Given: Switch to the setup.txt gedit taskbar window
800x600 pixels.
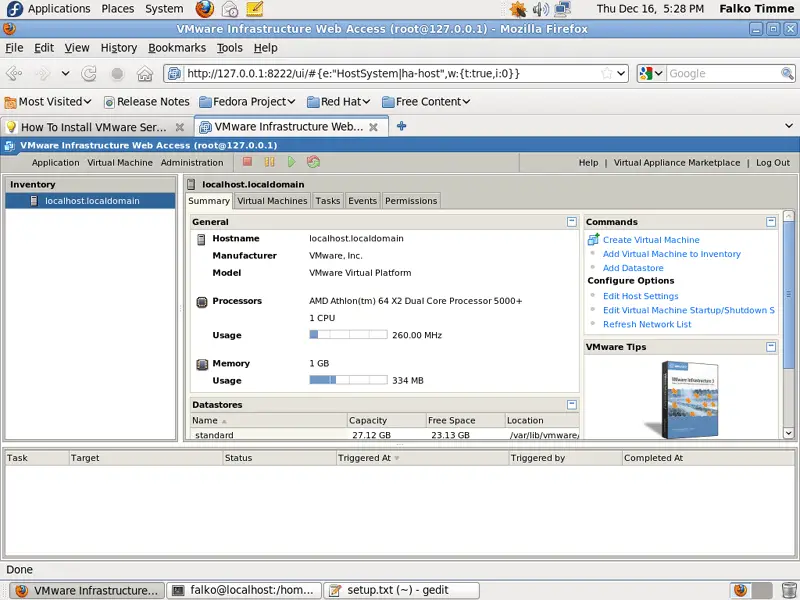Looking at the screenshot, I should point(402,590).
